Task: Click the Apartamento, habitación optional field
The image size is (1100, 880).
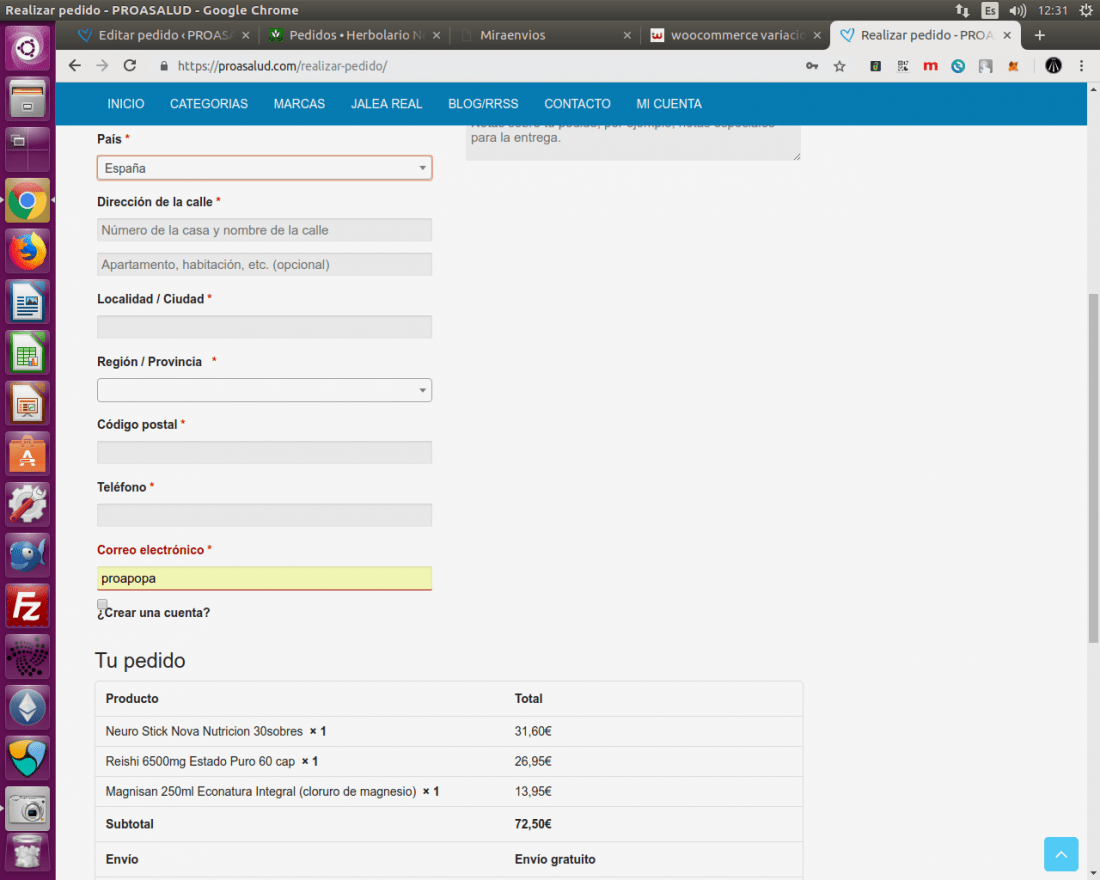Action: tap(264, 265)
